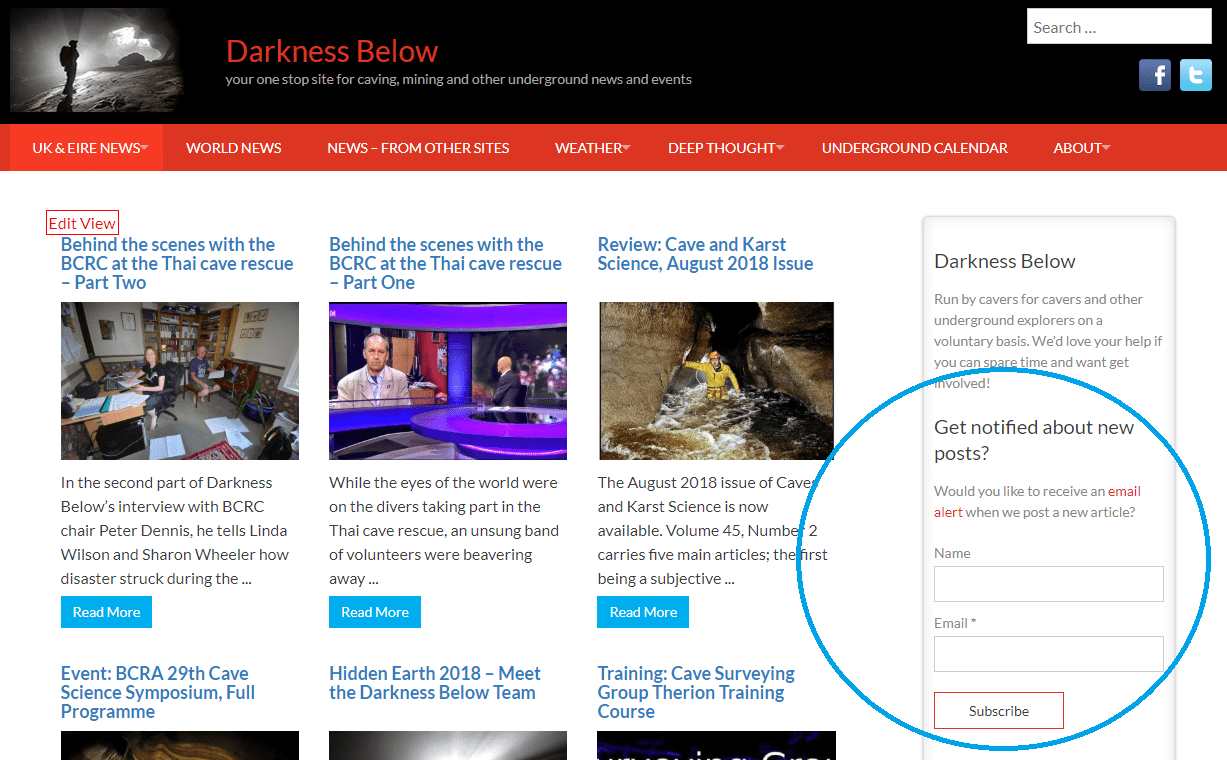Viewport: 1227px width, 760px height.
Task: Select the UK & EIRE NEWS menu item
Action: [86, 148]
